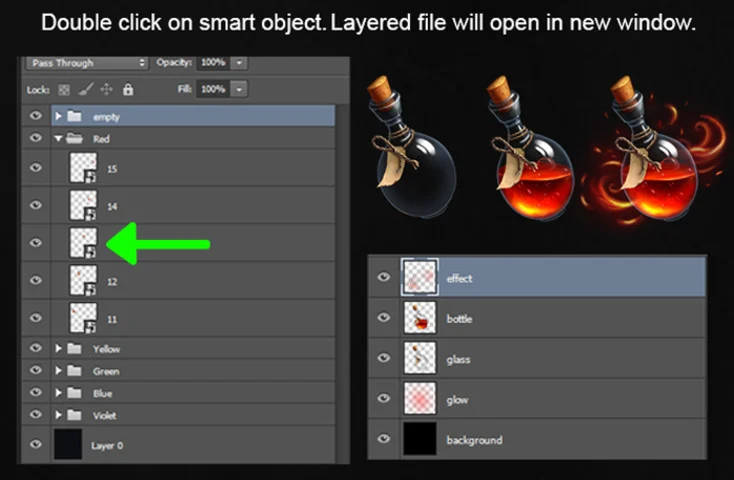Hide the bottle layer
Screen dimensions: 734x480
[384, 318]
